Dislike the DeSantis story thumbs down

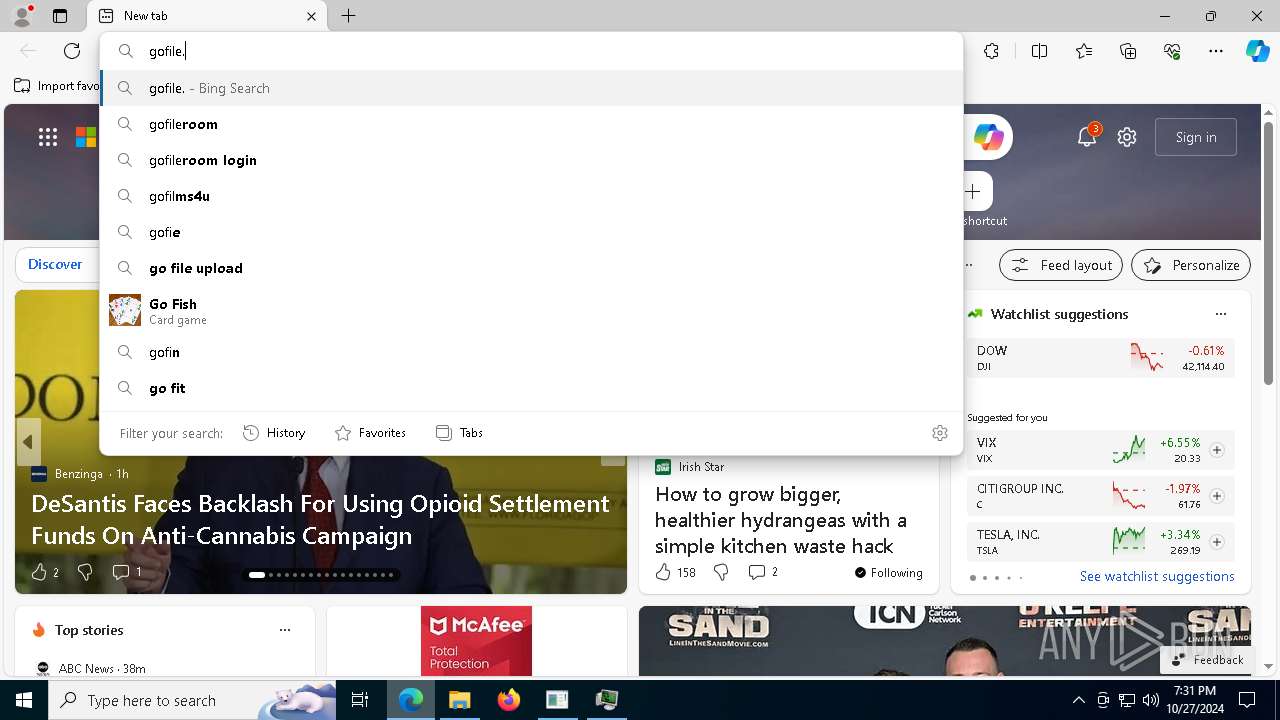point(85,572)
